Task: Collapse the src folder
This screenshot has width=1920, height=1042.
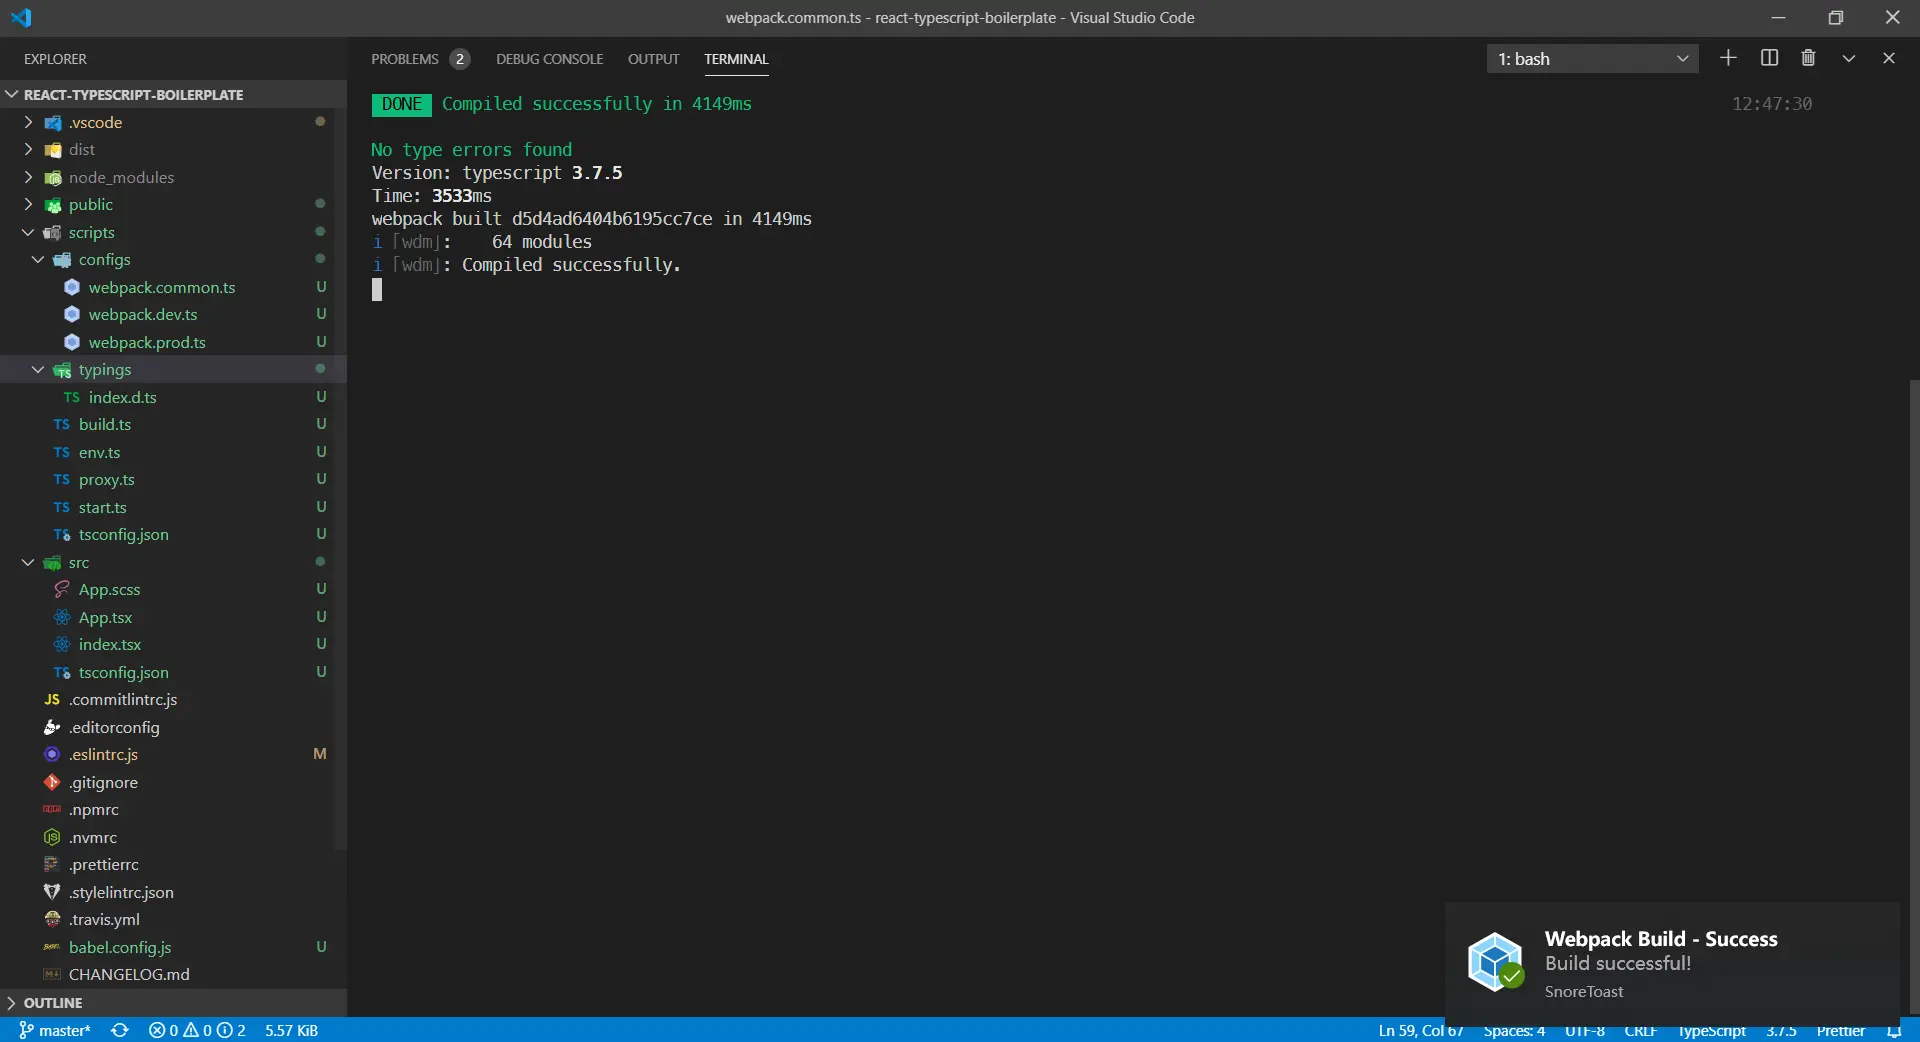Action: [x=173, y=562]
